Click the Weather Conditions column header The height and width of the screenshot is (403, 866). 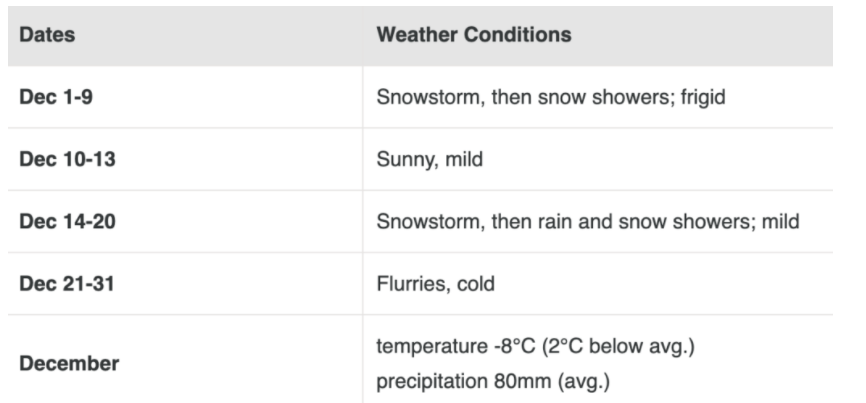474,35
